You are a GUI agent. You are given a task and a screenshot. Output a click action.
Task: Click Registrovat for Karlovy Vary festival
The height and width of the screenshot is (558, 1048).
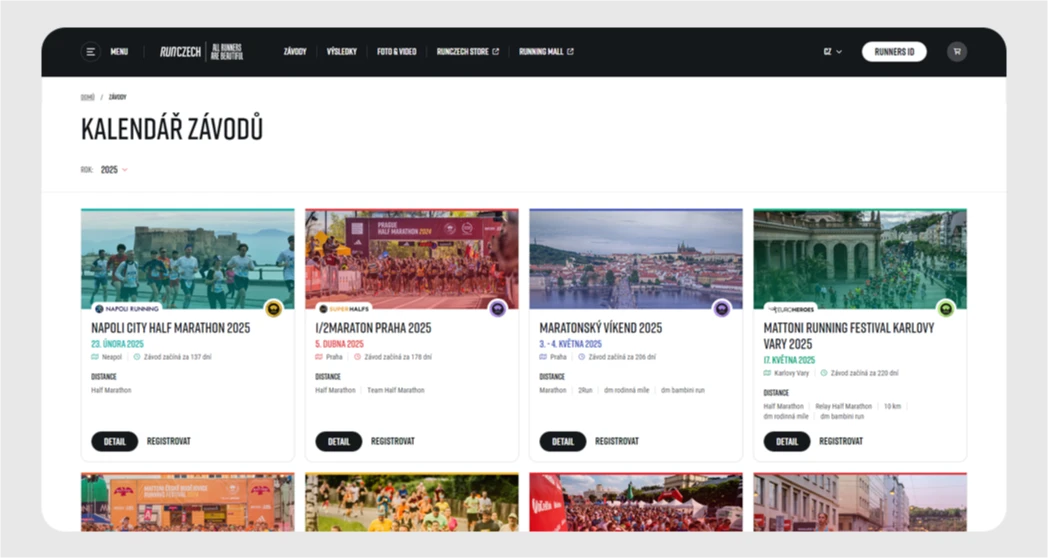[x=841, y=441]
